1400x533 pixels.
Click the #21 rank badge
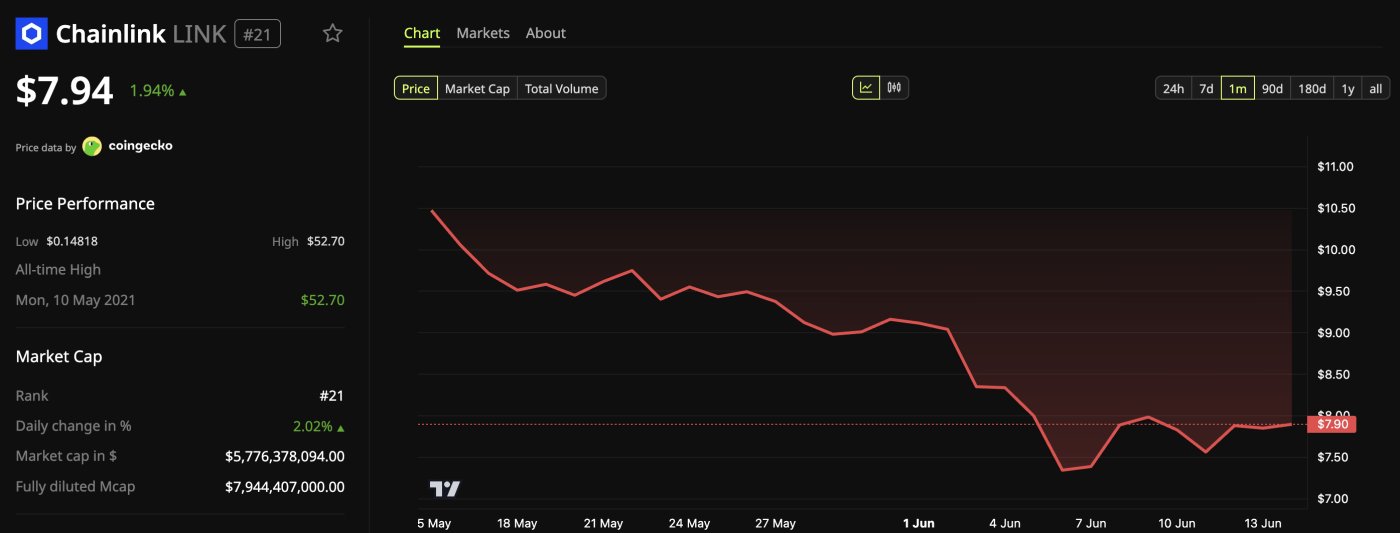(x=257, y=34)
